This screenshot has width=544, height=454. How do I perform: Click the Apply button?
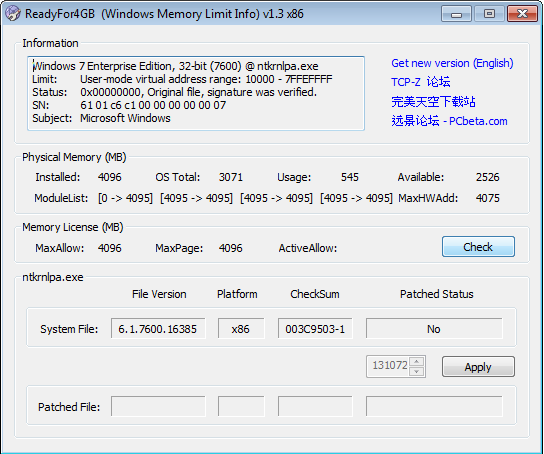(478, 367)
